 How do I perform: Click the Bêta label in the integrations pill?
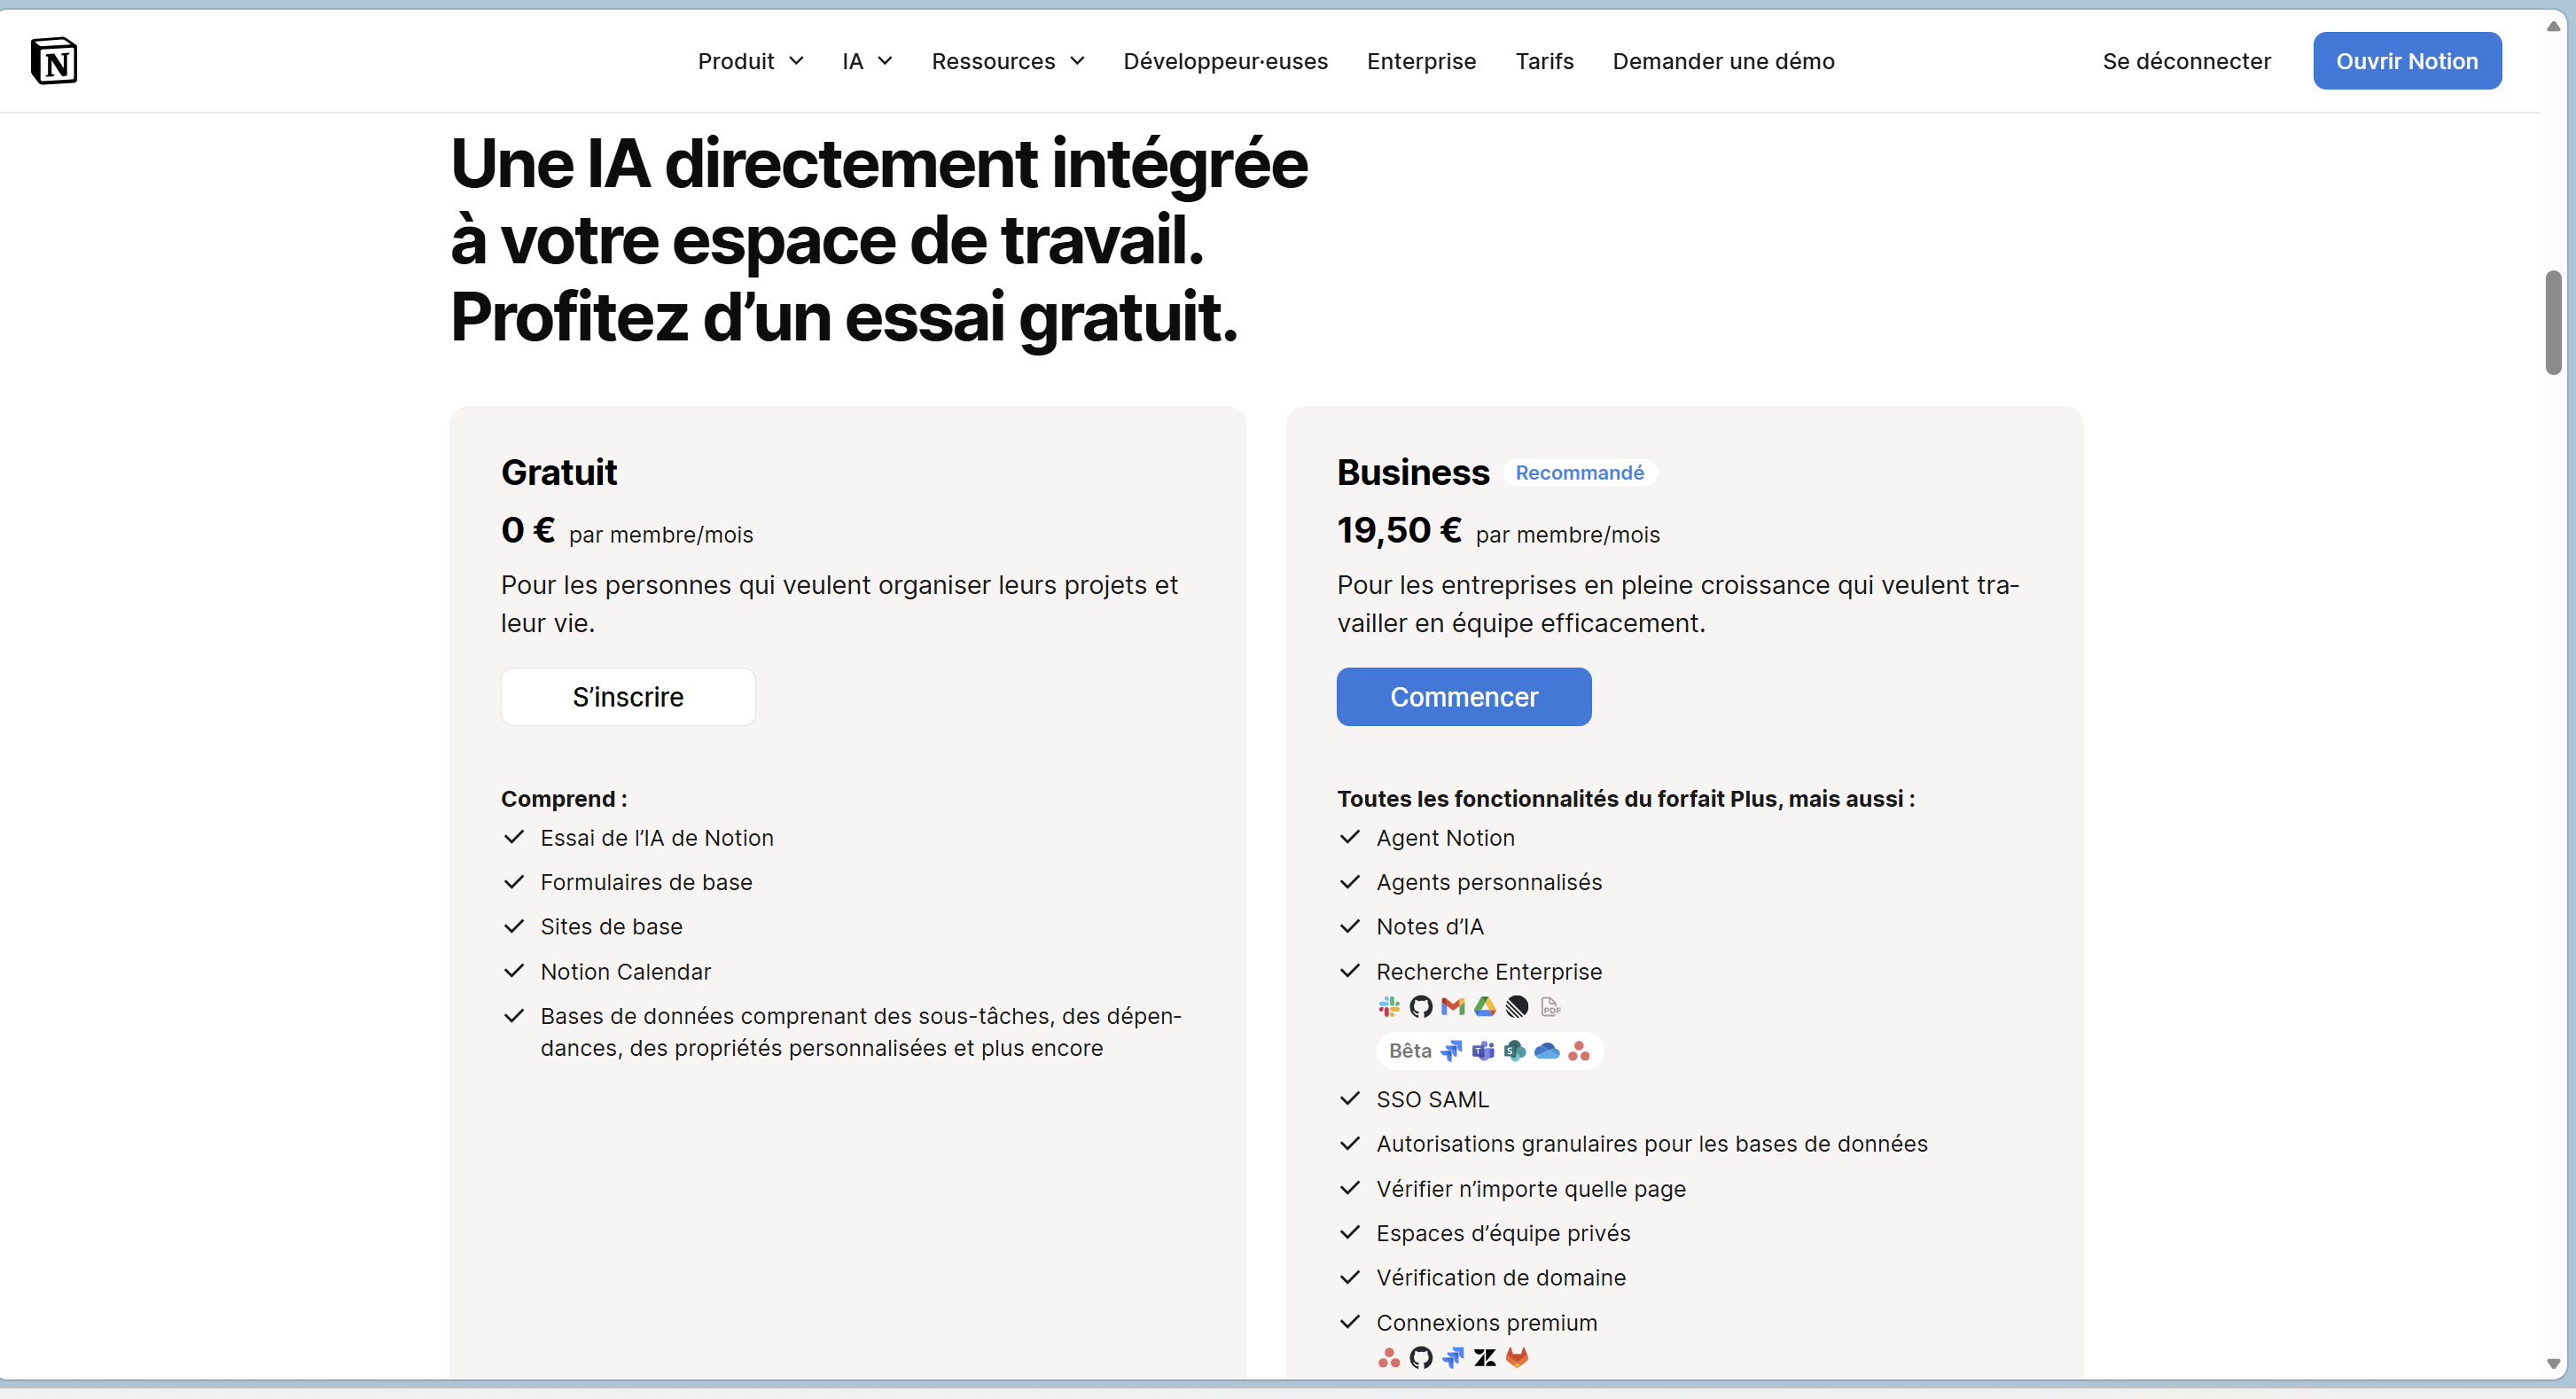point(1410,1051)
